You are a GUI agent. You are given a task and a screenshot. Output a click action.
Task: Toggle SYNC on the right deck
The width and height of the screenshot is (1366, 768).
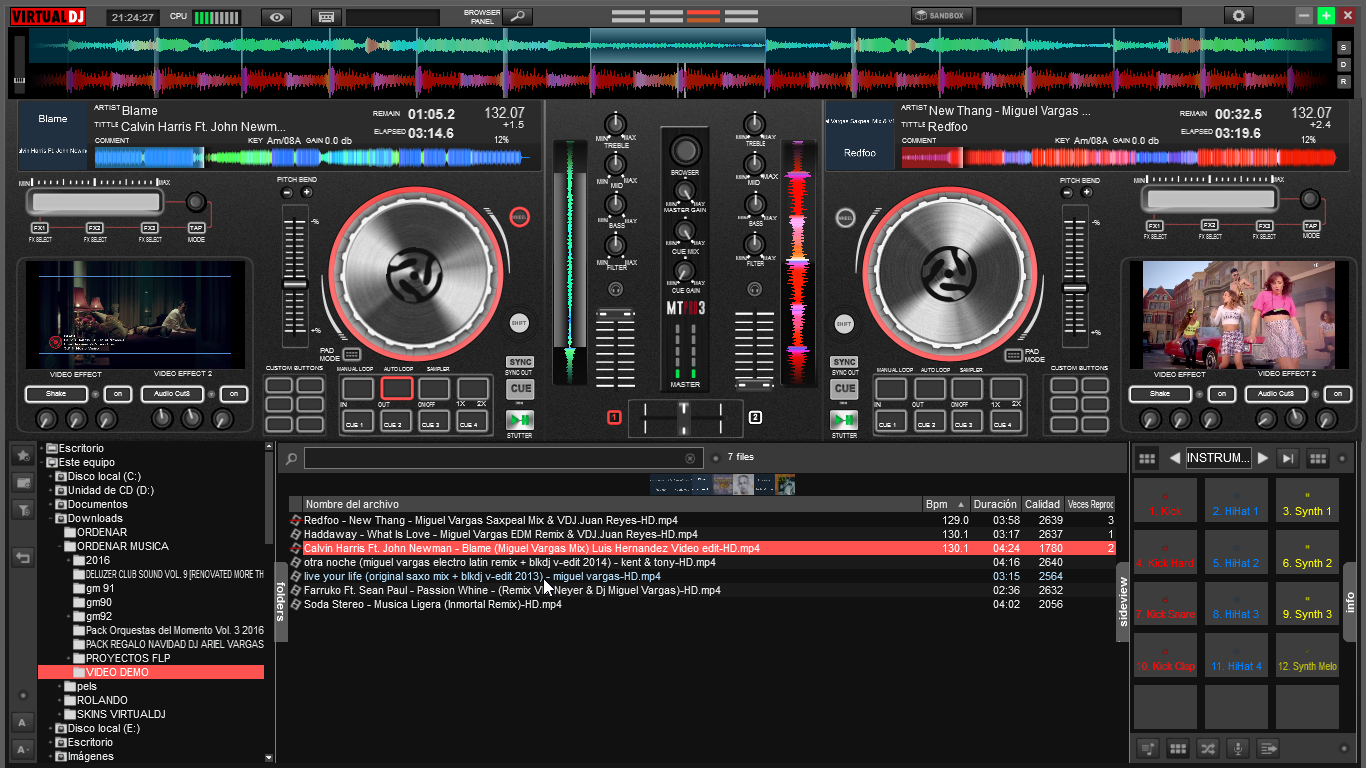click(845, 362)
